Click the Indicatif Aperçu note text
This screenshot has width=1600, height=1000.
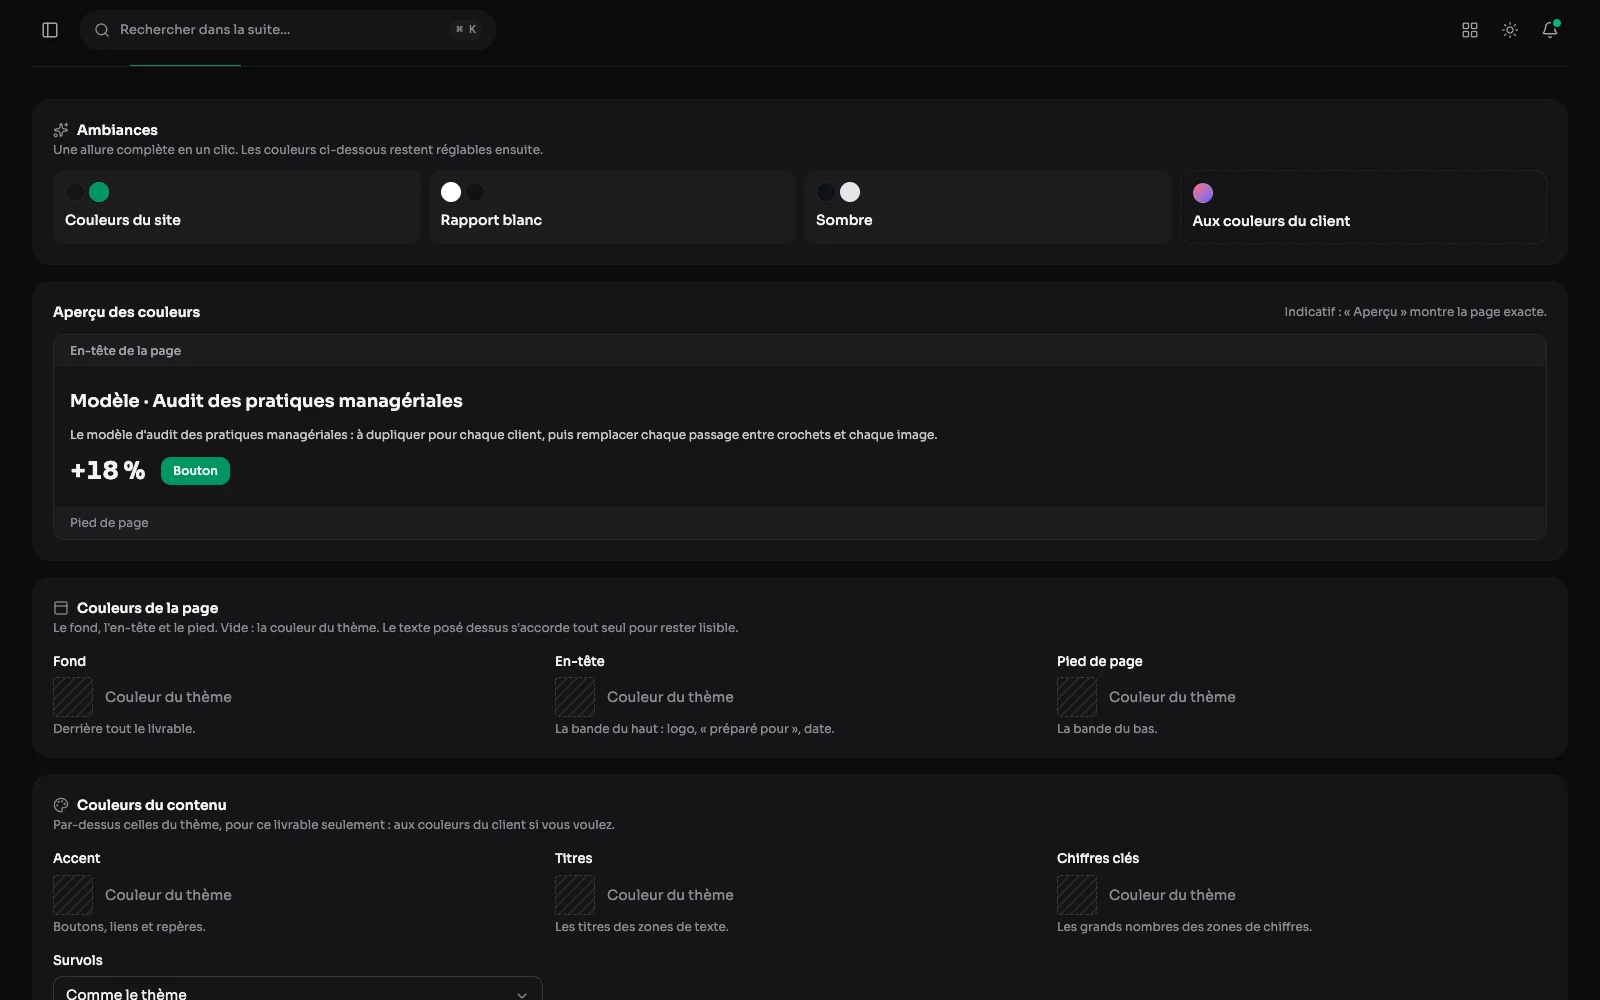(x=1415, y=312)
